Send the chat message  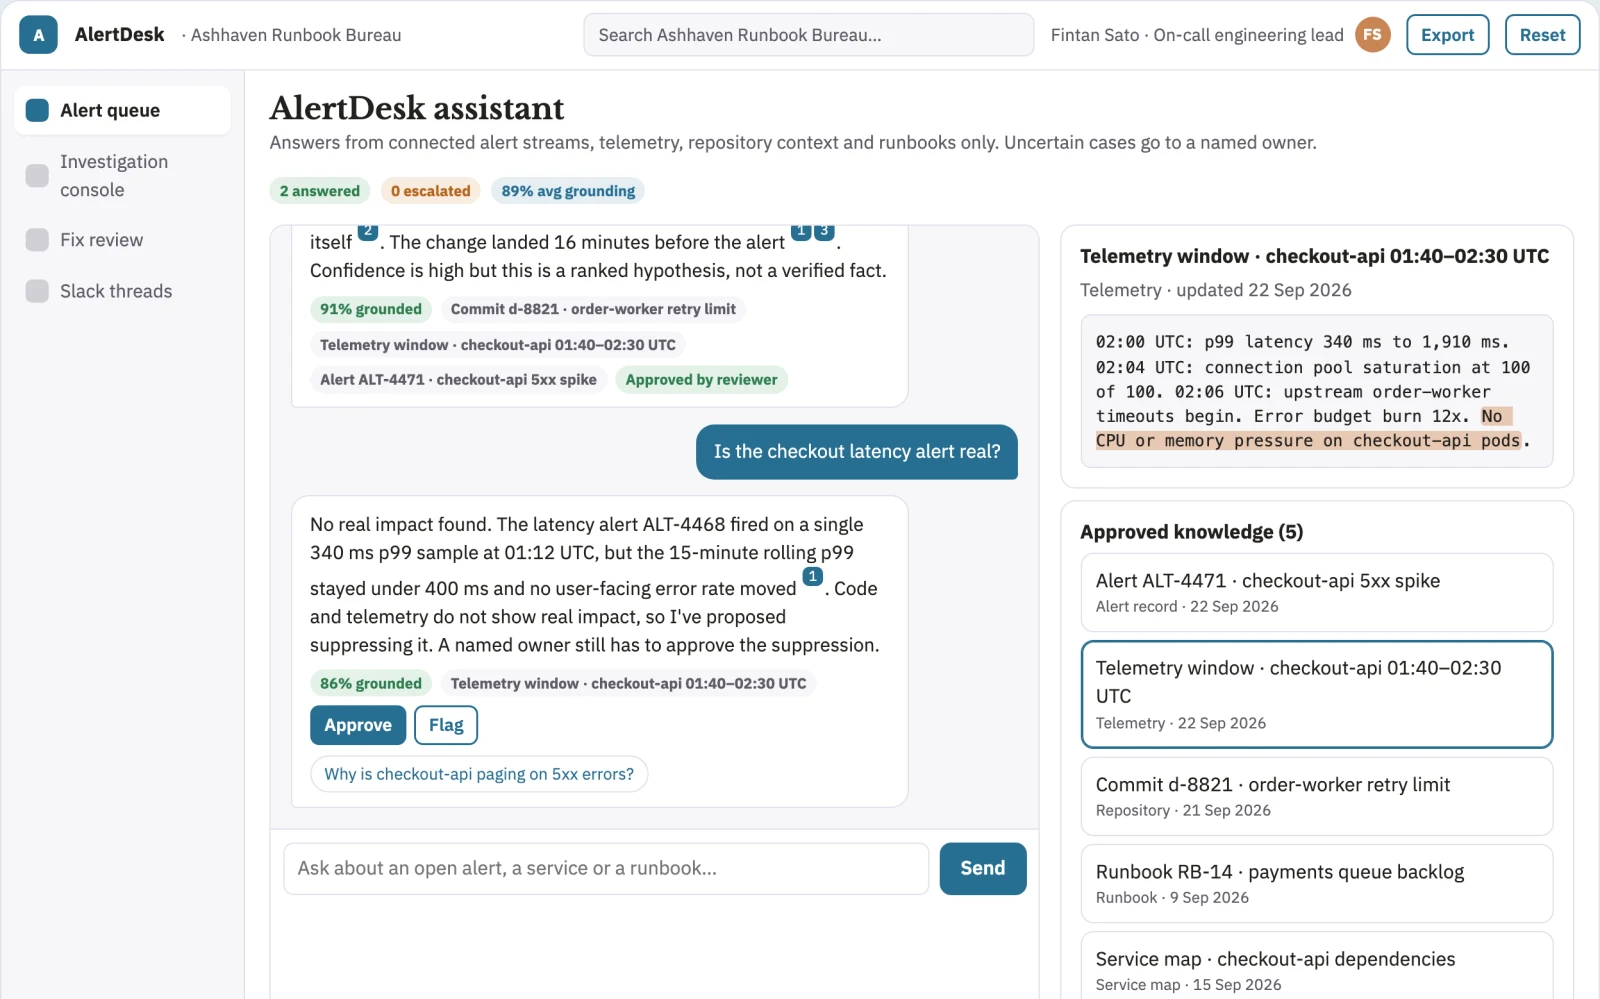tap(983, 868)
